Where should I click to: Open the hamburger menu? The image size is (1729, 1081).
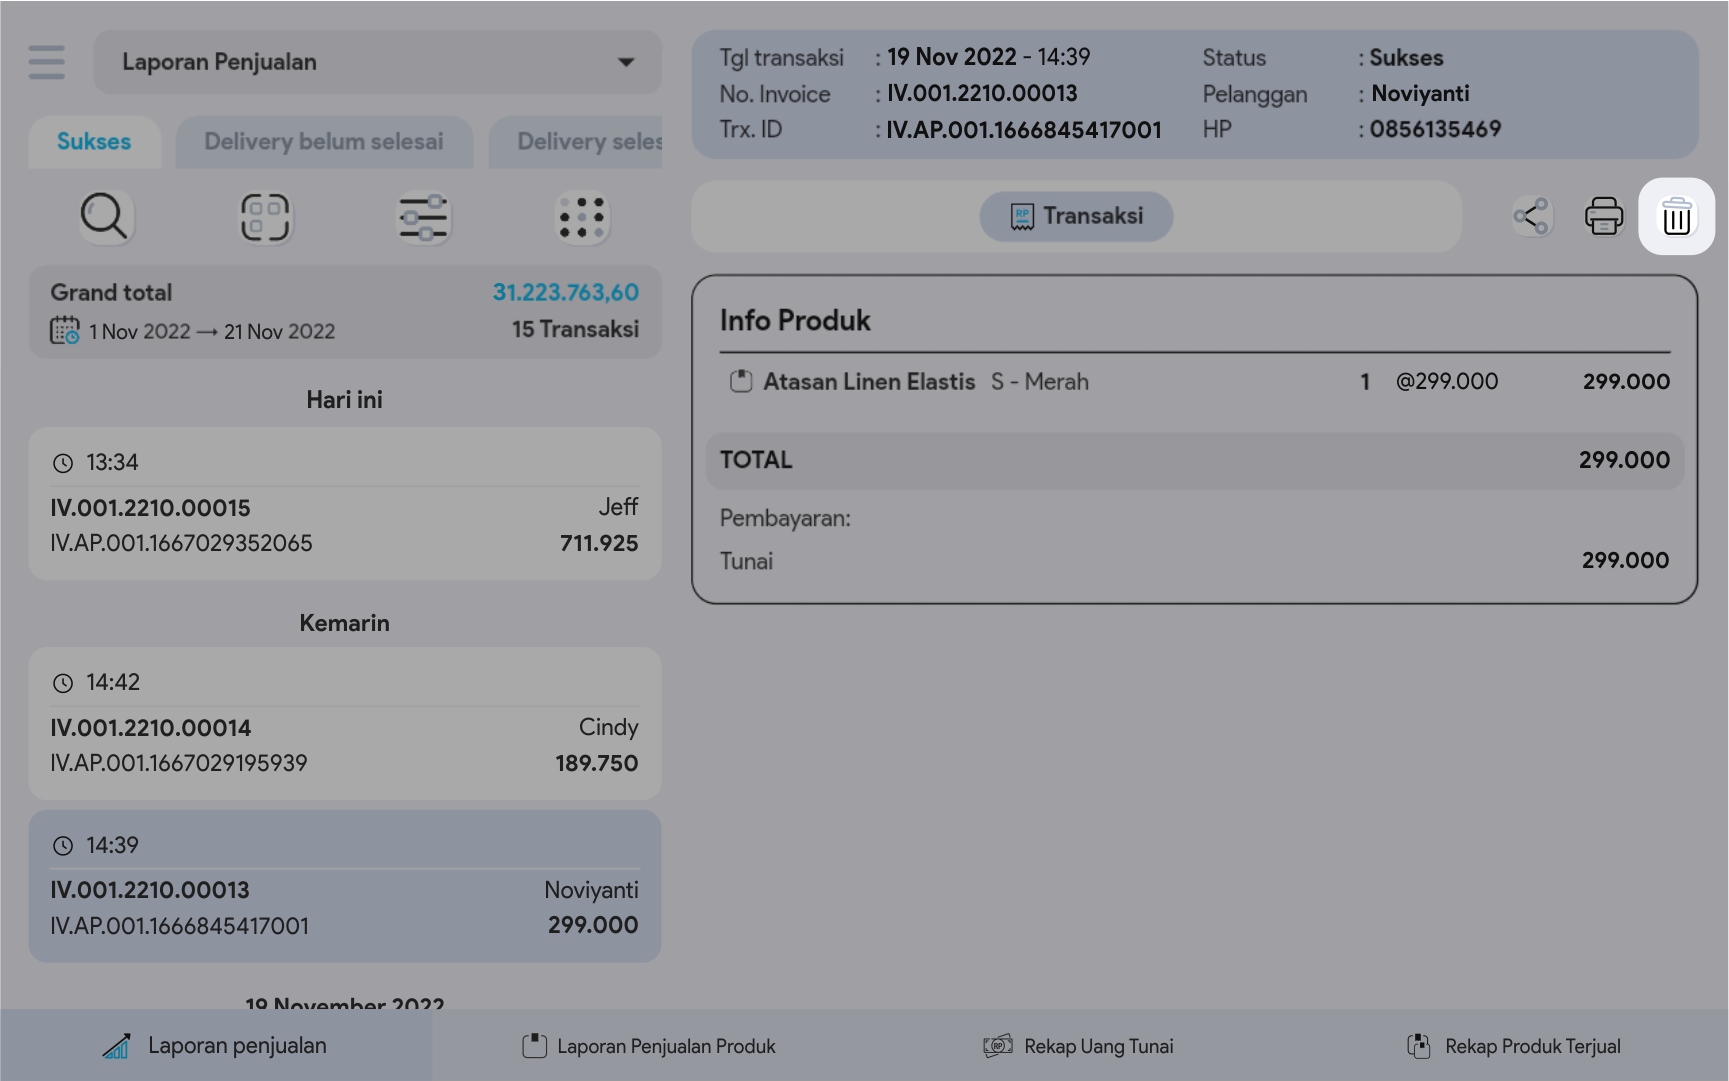pos(47,62)
